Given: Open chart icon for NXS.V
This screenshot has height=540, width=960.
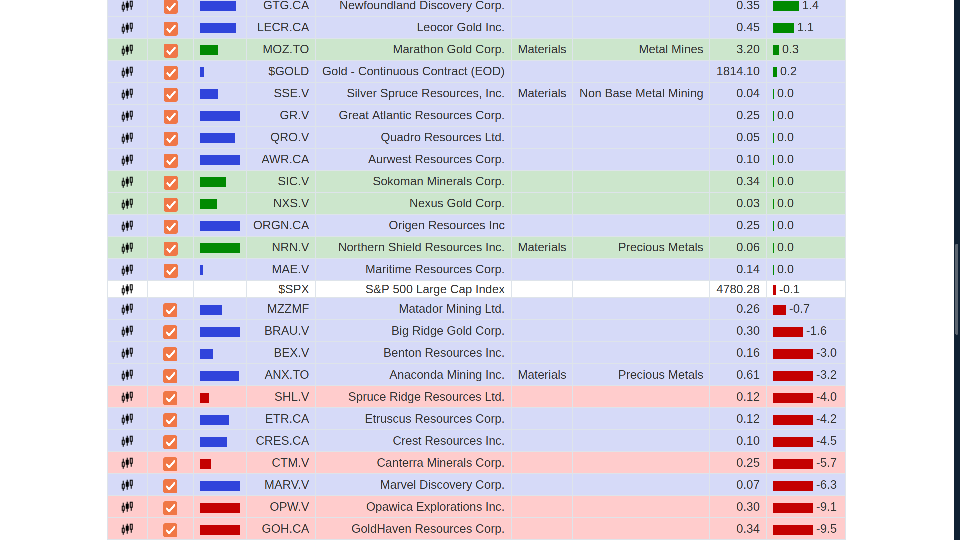Looking at the screenshot, I should [x=127, y=204].
